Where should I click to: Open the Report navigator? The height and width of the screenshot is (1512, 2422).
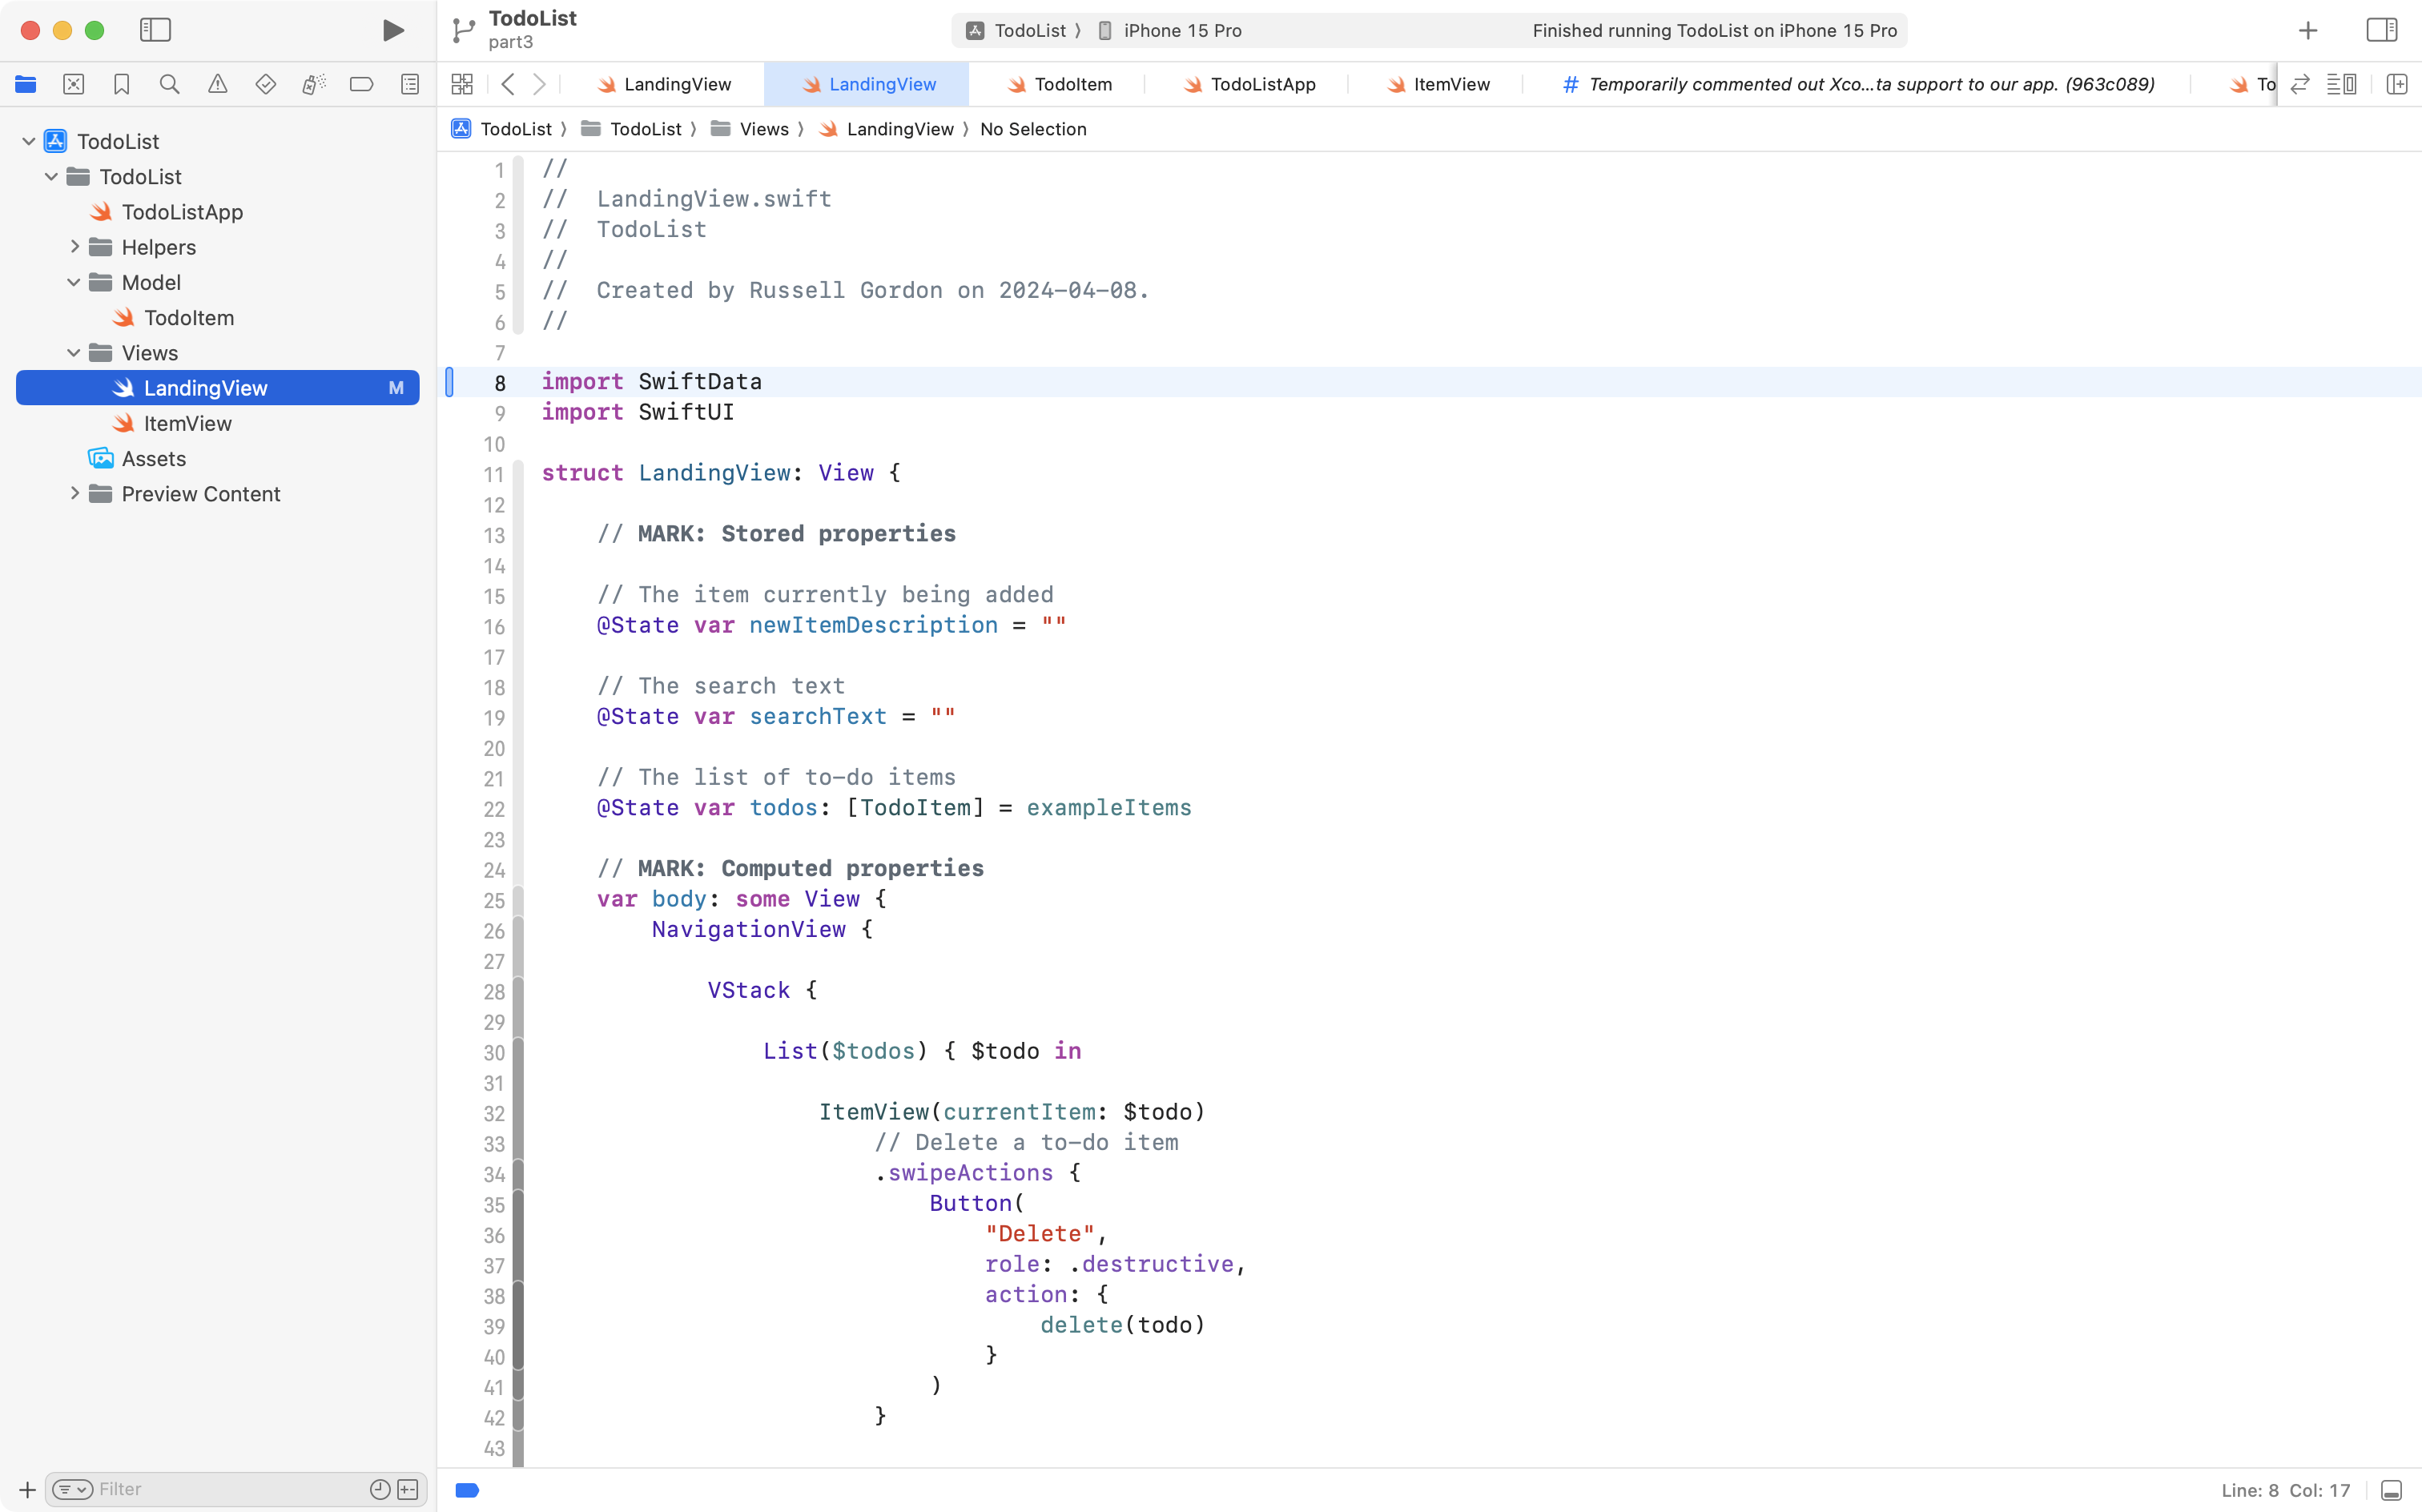tap(410, 84)
